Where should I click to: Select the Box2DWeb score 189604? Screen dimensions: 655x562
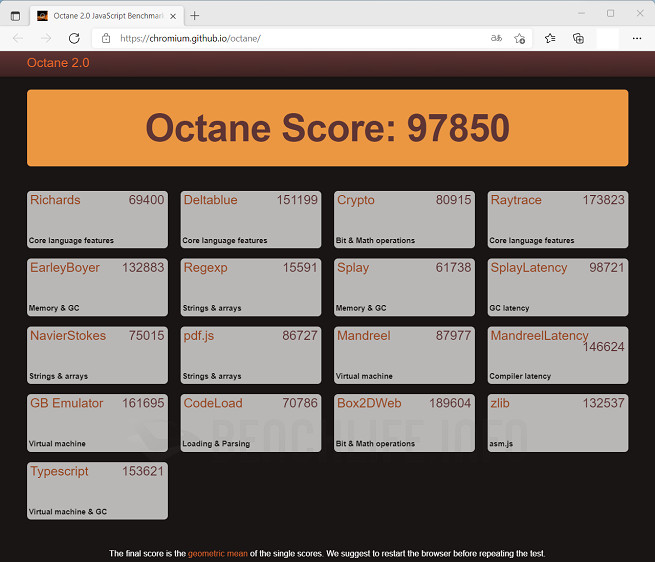pyautogui.click(x=450, y=403)
